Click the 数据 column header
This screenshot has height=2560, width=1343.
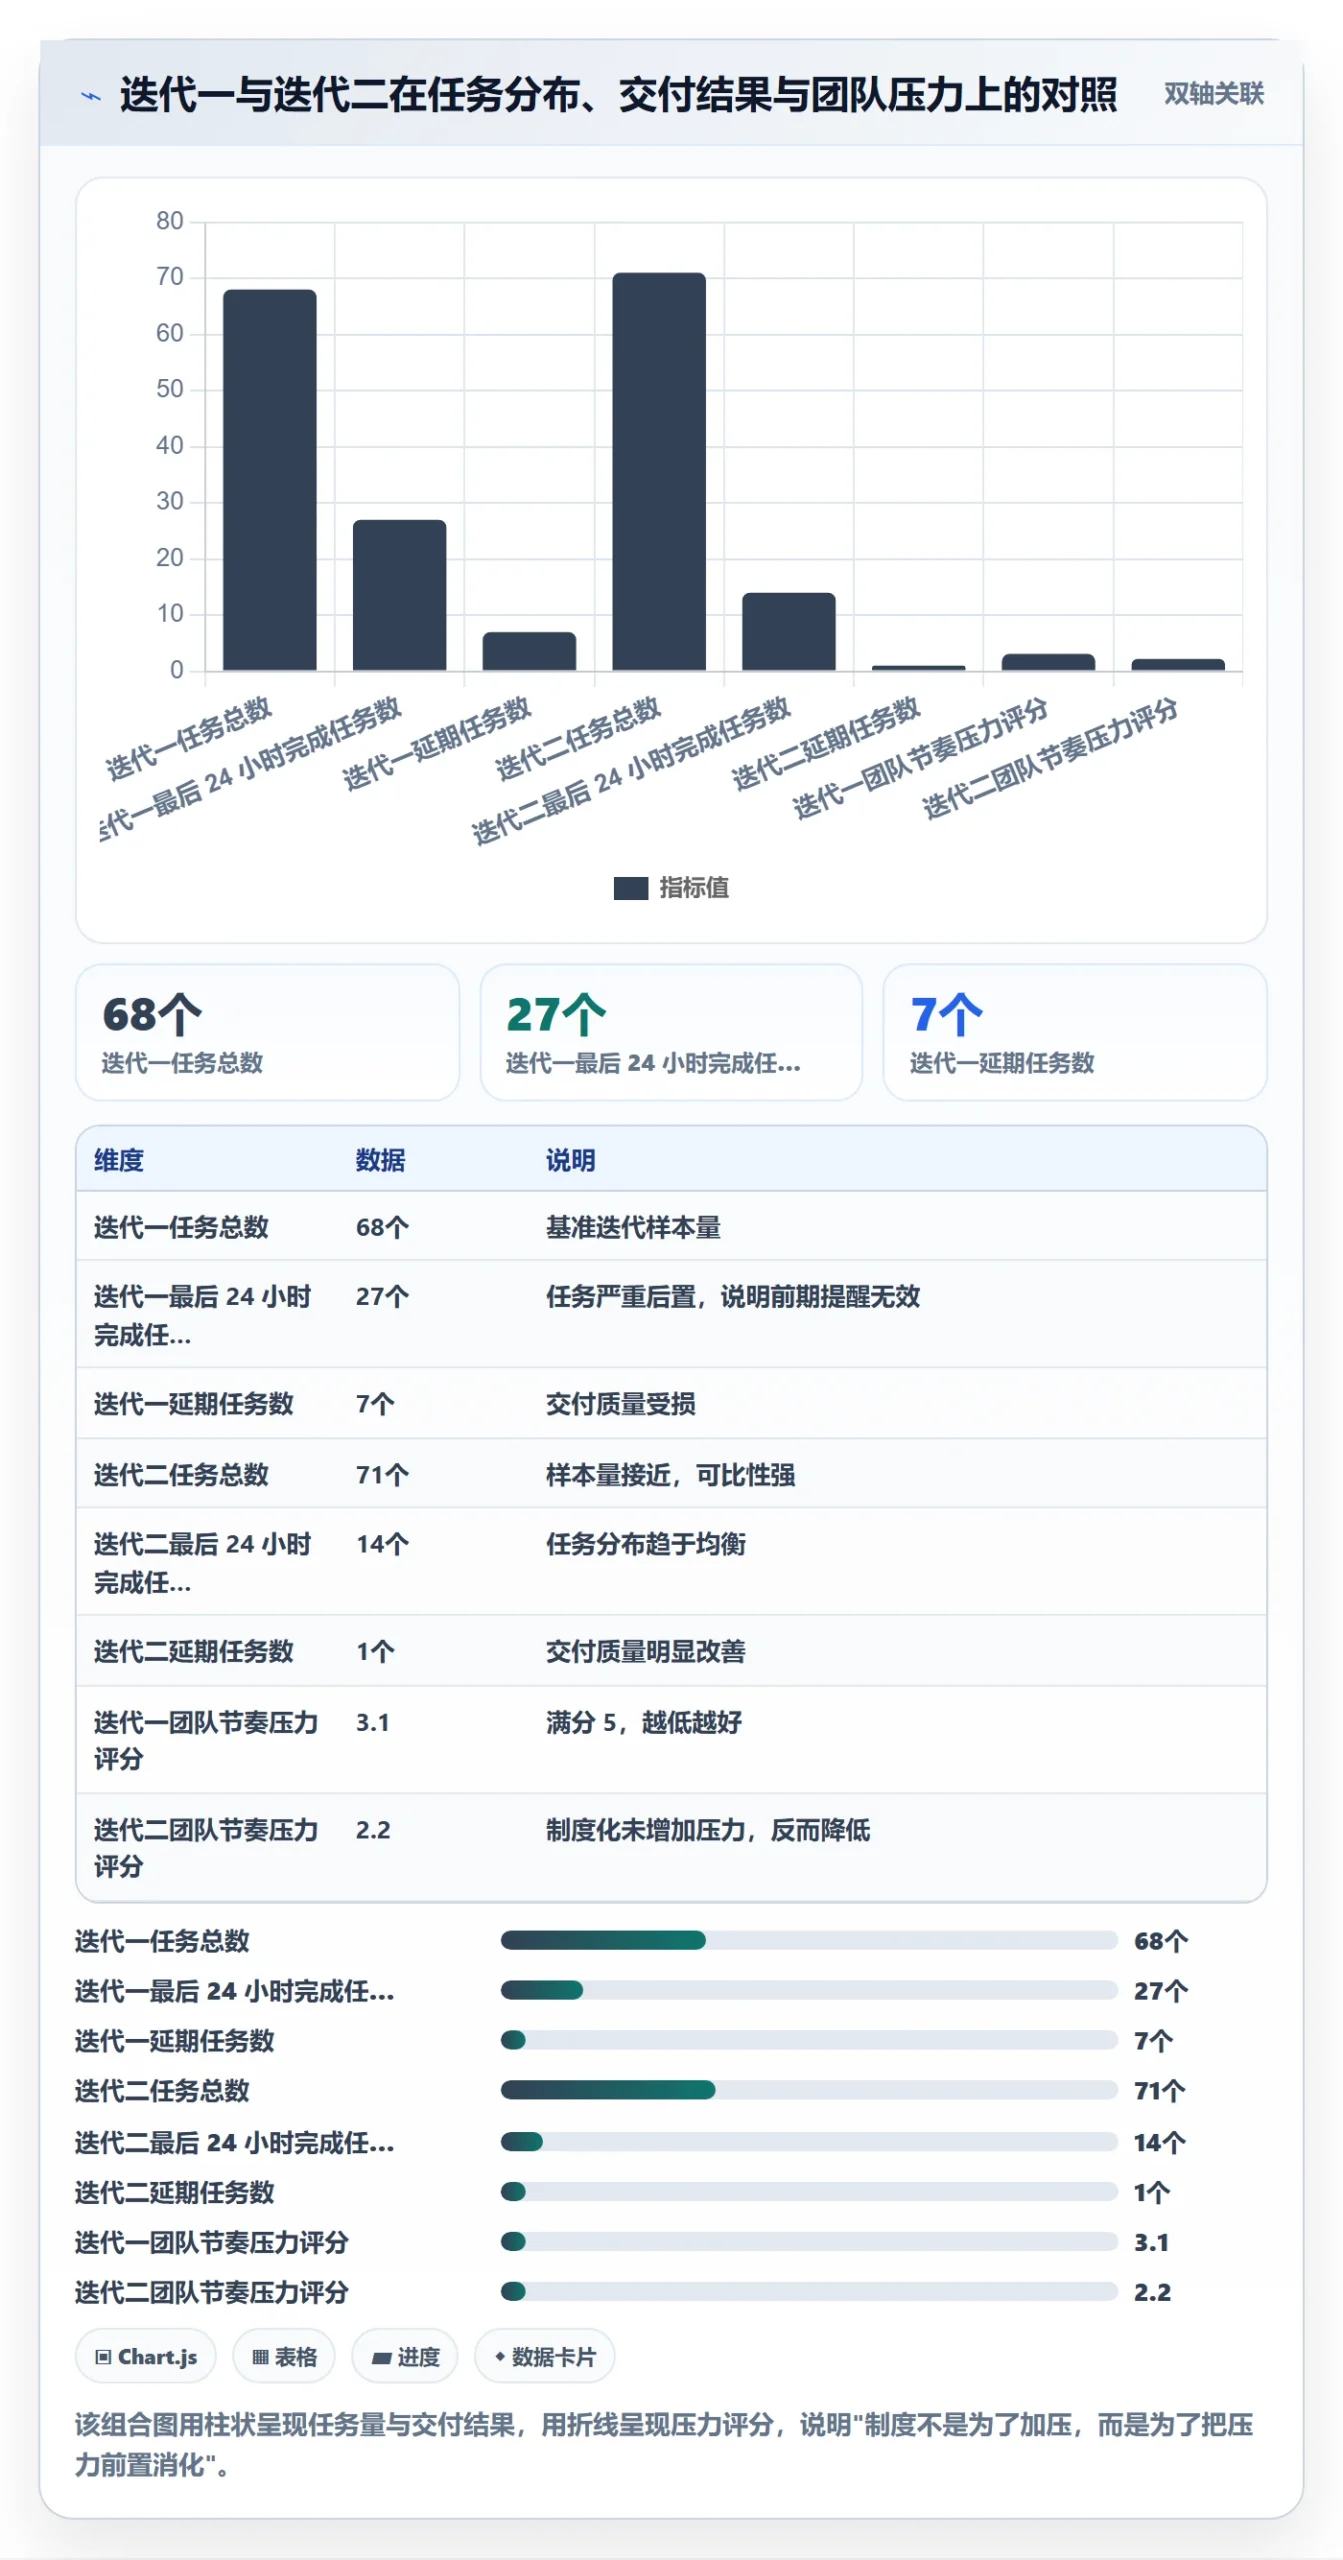tap(380, 1160)
